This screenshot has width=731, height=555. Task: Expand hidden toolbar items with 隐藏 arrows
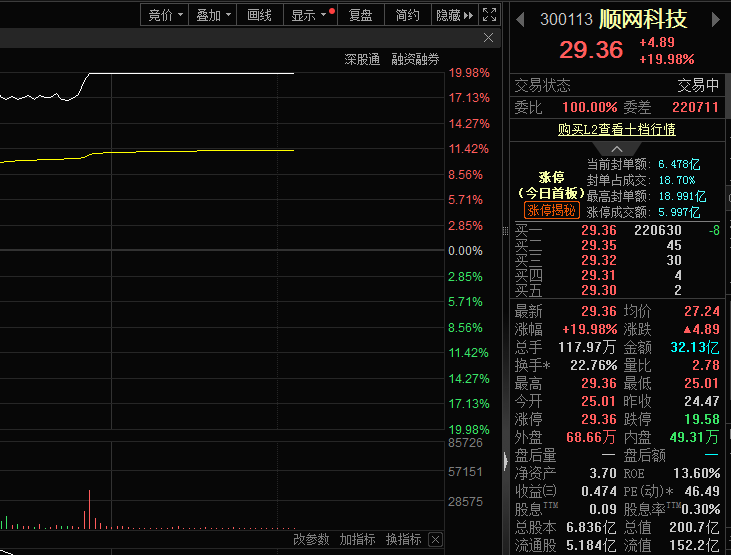(455, 15)
